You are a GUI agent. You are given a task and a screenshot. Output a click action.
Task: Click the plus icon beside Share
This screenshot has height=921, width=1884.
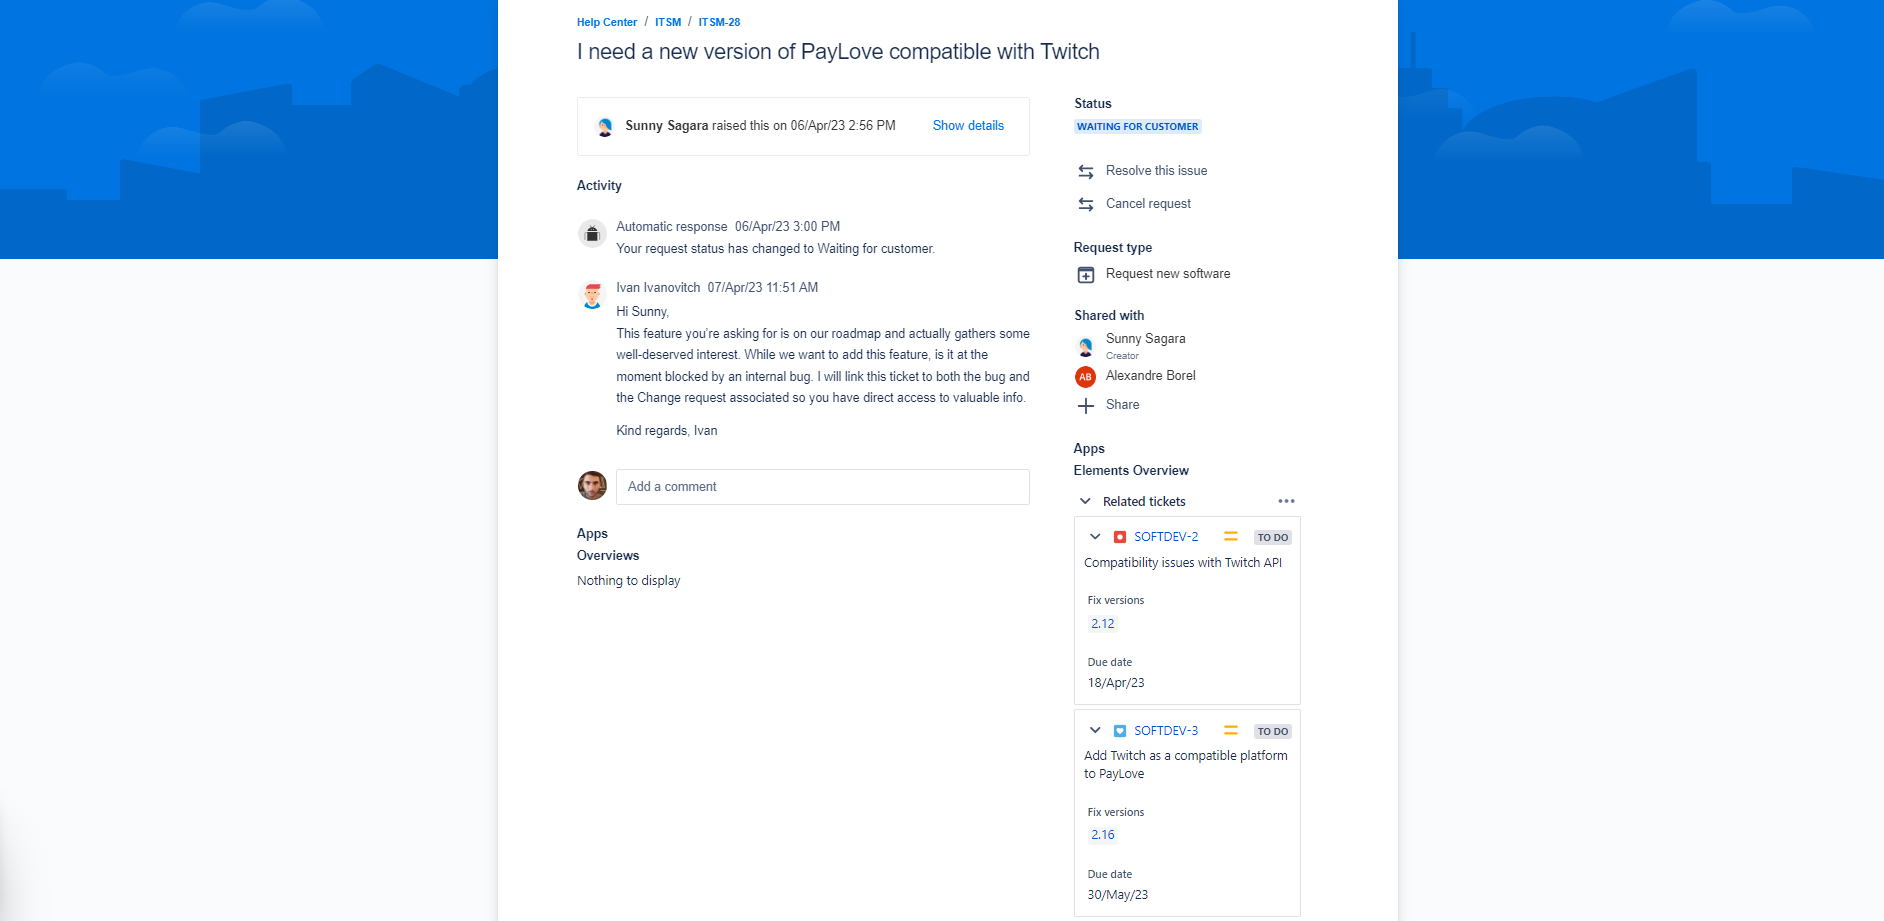[1085, 406]
